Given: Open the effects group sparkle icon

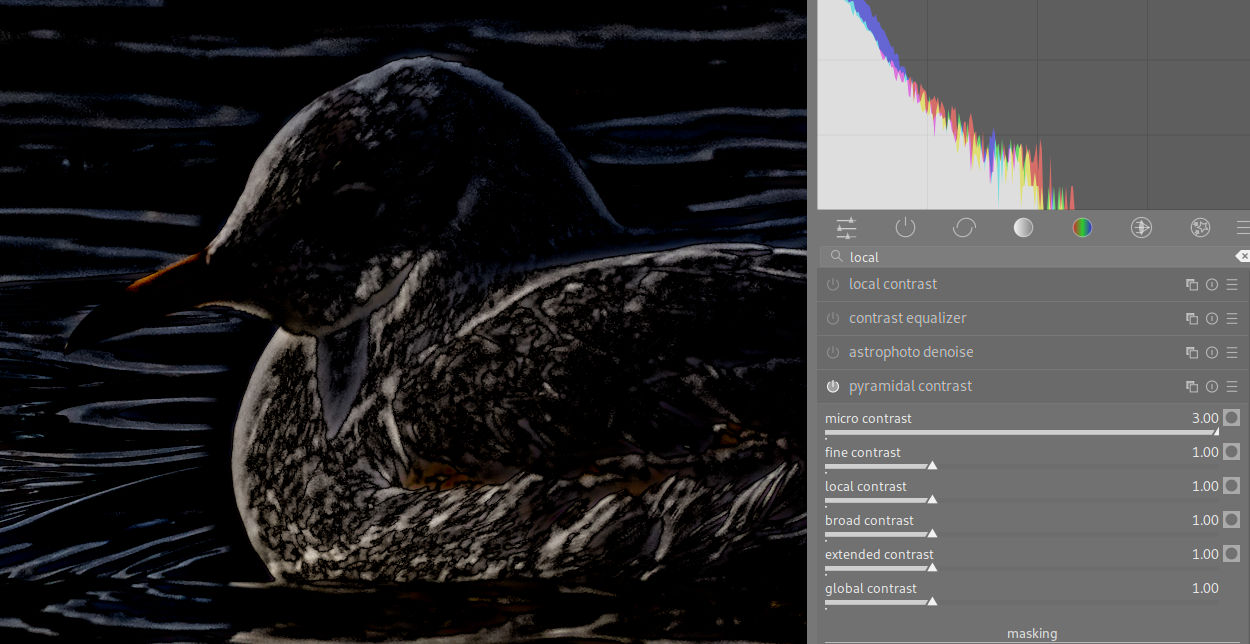Looking at the screenshot, I should (1201, 228).
